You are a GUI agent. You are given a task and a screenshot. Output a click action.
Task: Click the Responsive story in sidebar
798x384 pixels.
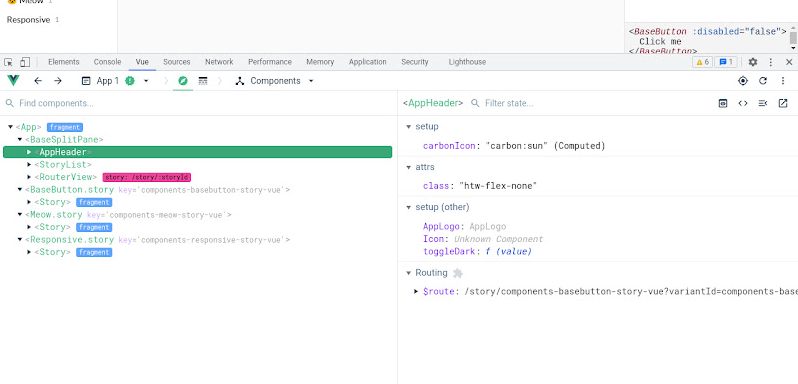pyautogui.click(x=28, y=20)
